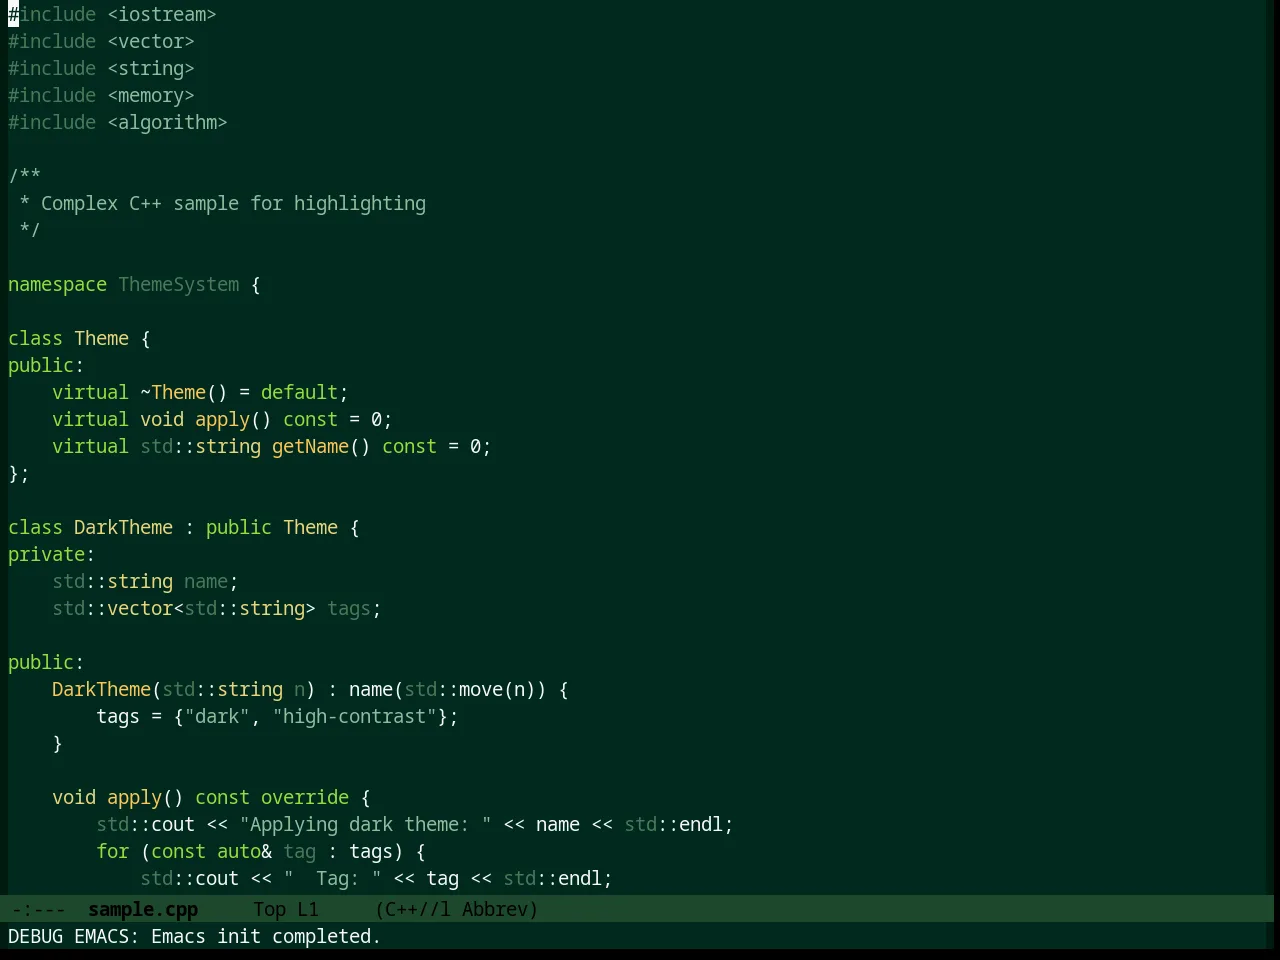Click the string "Applying dark theme: "
The width and height of the screenshot is (1280, 960).
click(x=365, y=825)
